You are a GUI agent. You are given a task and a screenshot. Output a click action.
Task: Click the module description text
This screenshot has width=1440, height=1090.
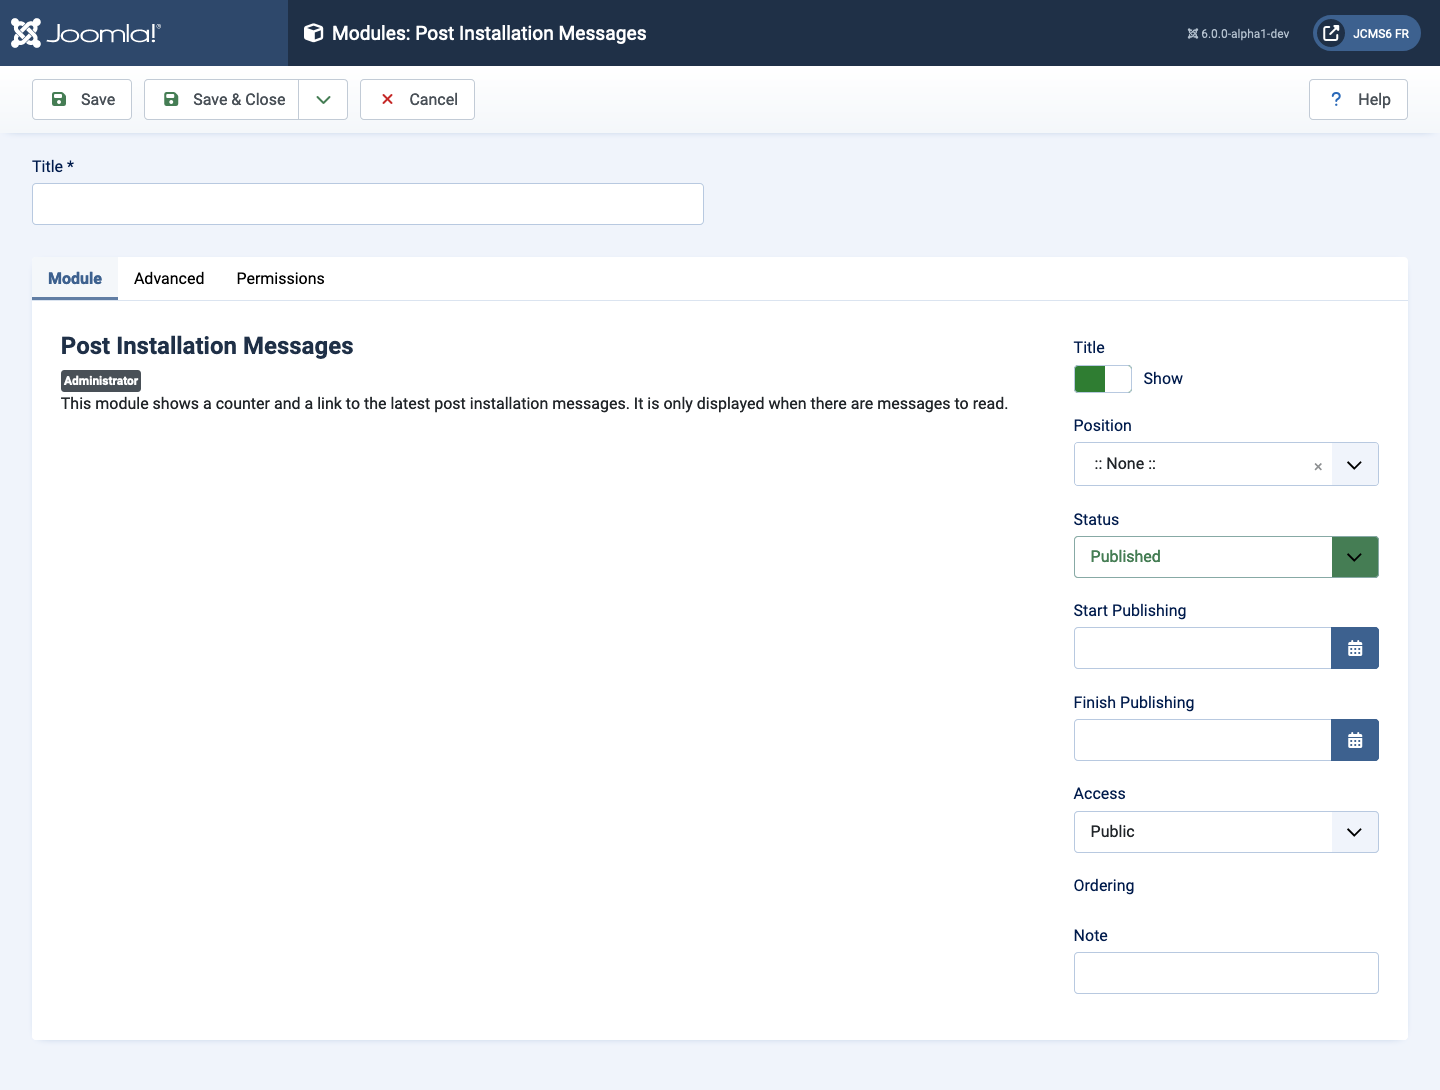534,404
